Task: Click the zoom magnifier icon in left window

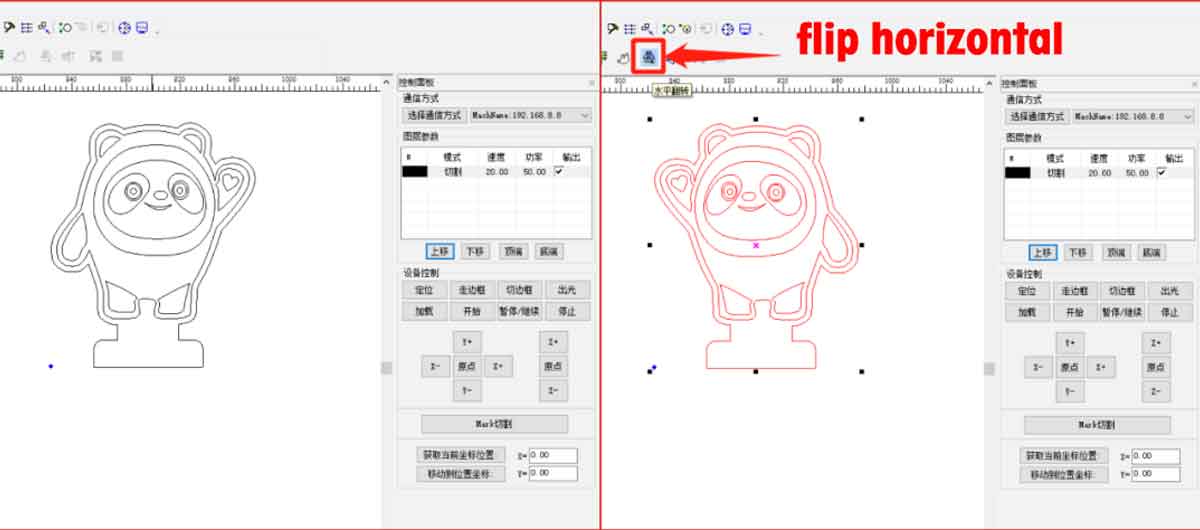Action: pyautogui.click(x=44, y=29)
